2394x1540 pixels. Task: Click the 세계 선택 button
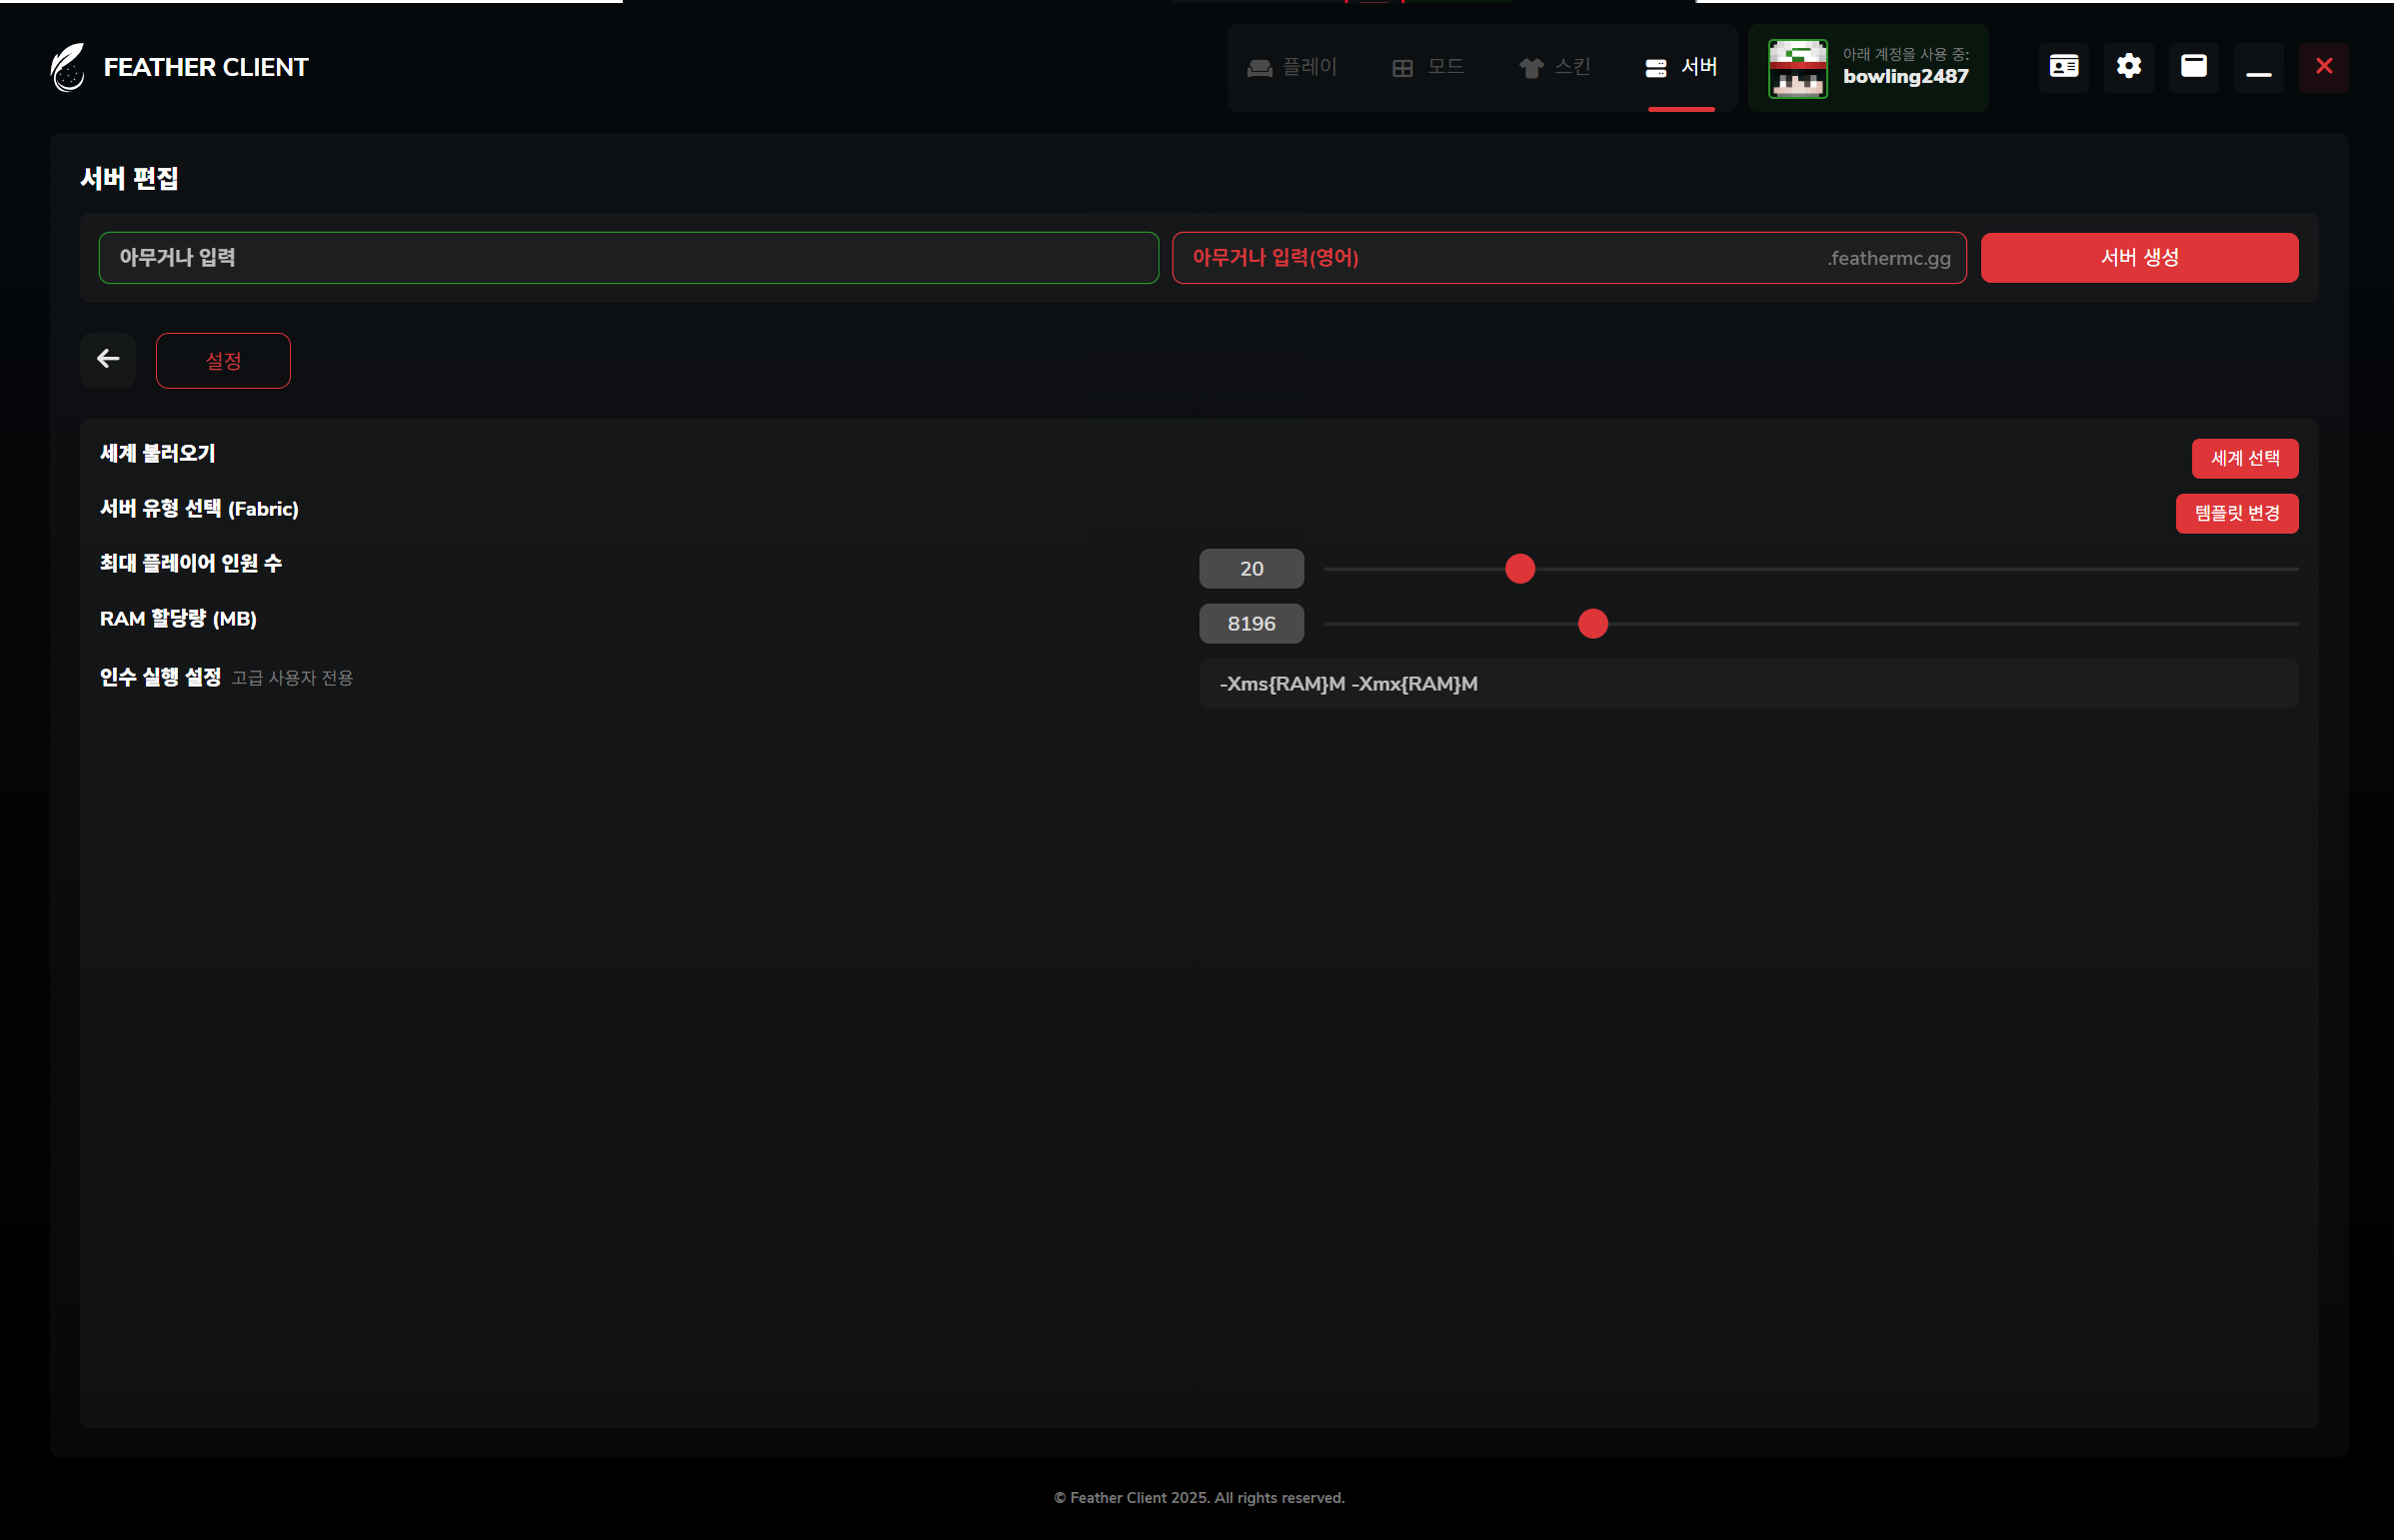coord(2245,458)
